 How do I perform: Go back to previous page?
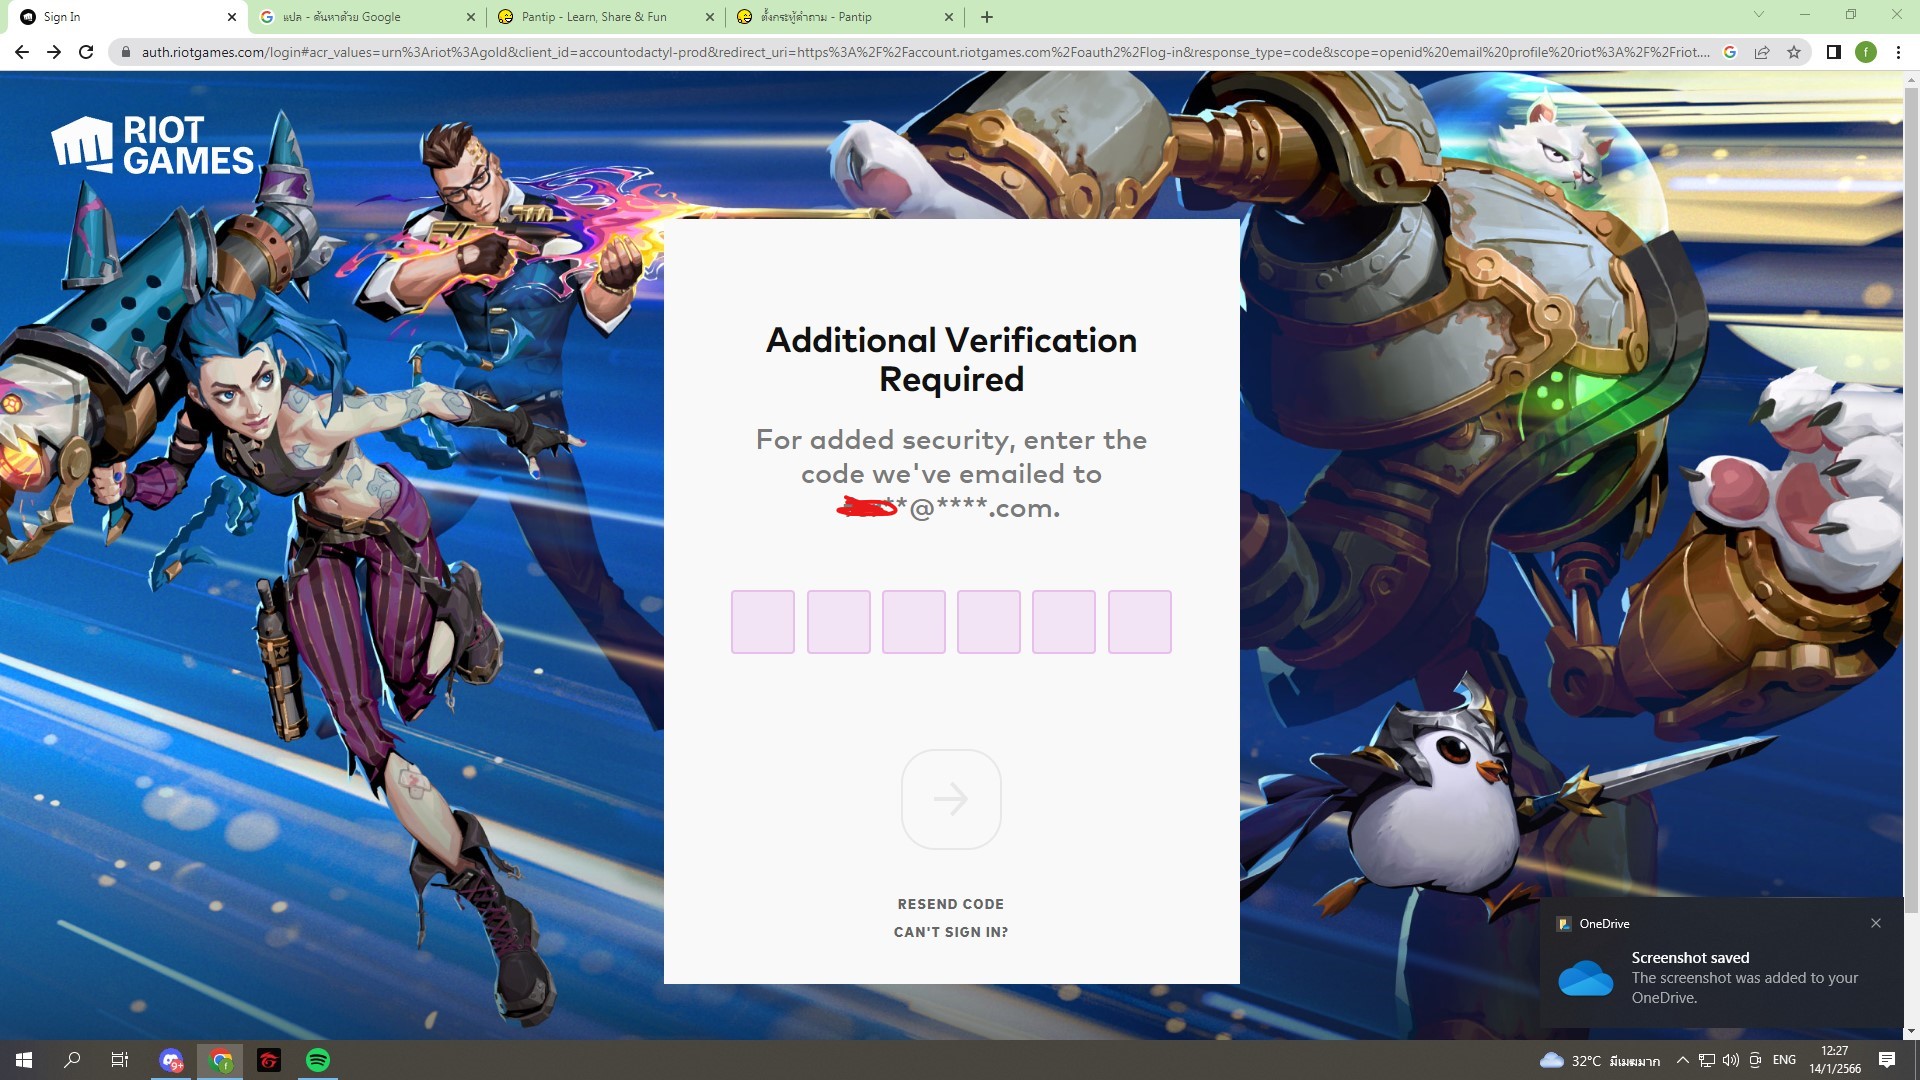coord(22,52)
